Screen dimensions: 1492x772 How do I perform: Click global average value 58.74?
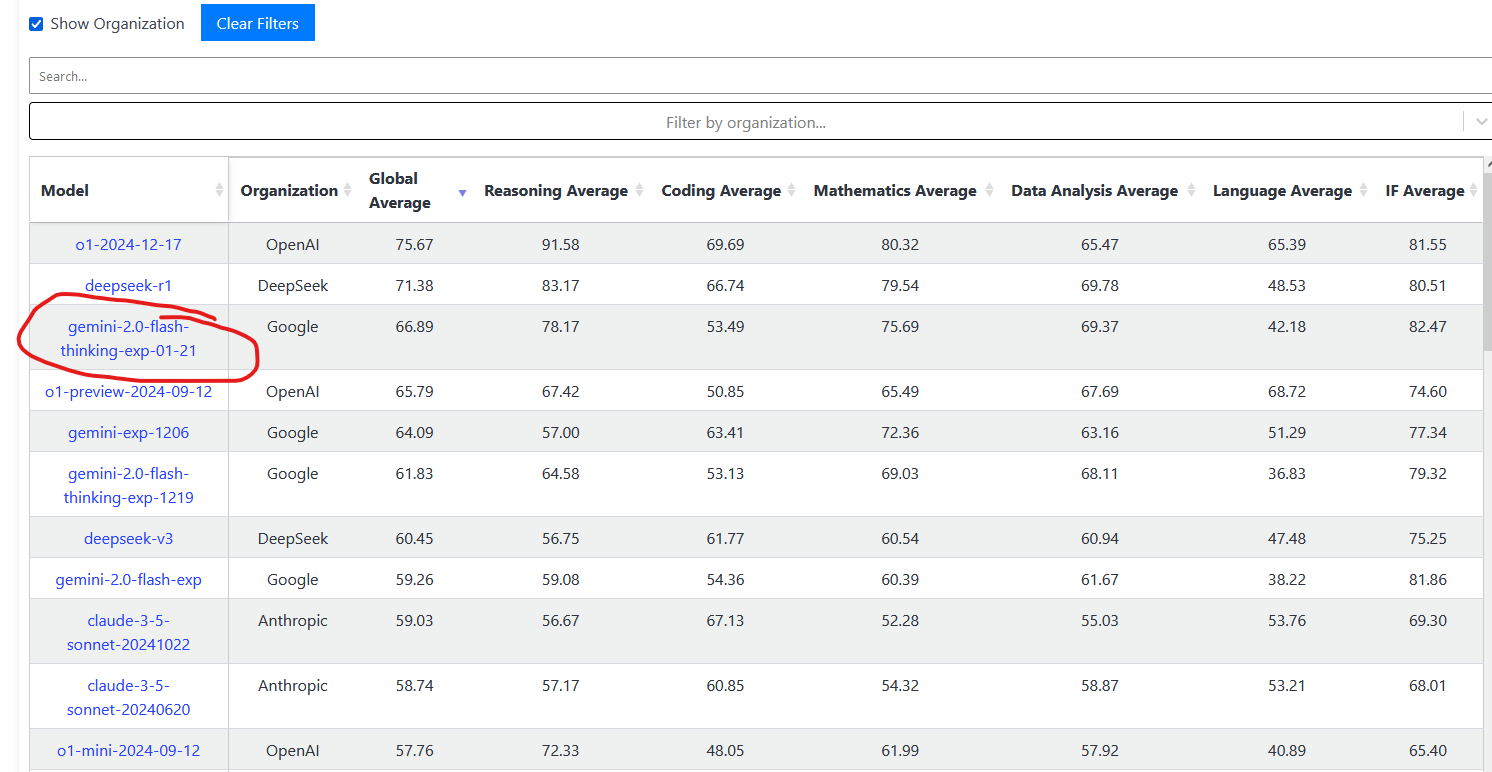tap(414, 685)
